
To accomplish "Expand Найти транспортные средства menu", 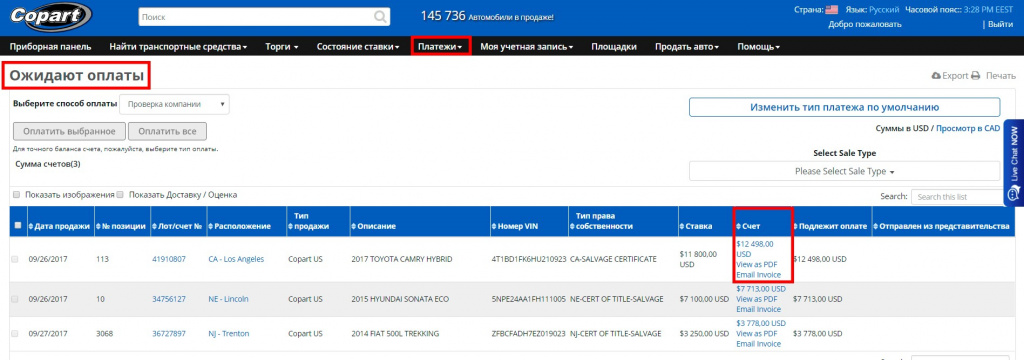I will (178, 47).
